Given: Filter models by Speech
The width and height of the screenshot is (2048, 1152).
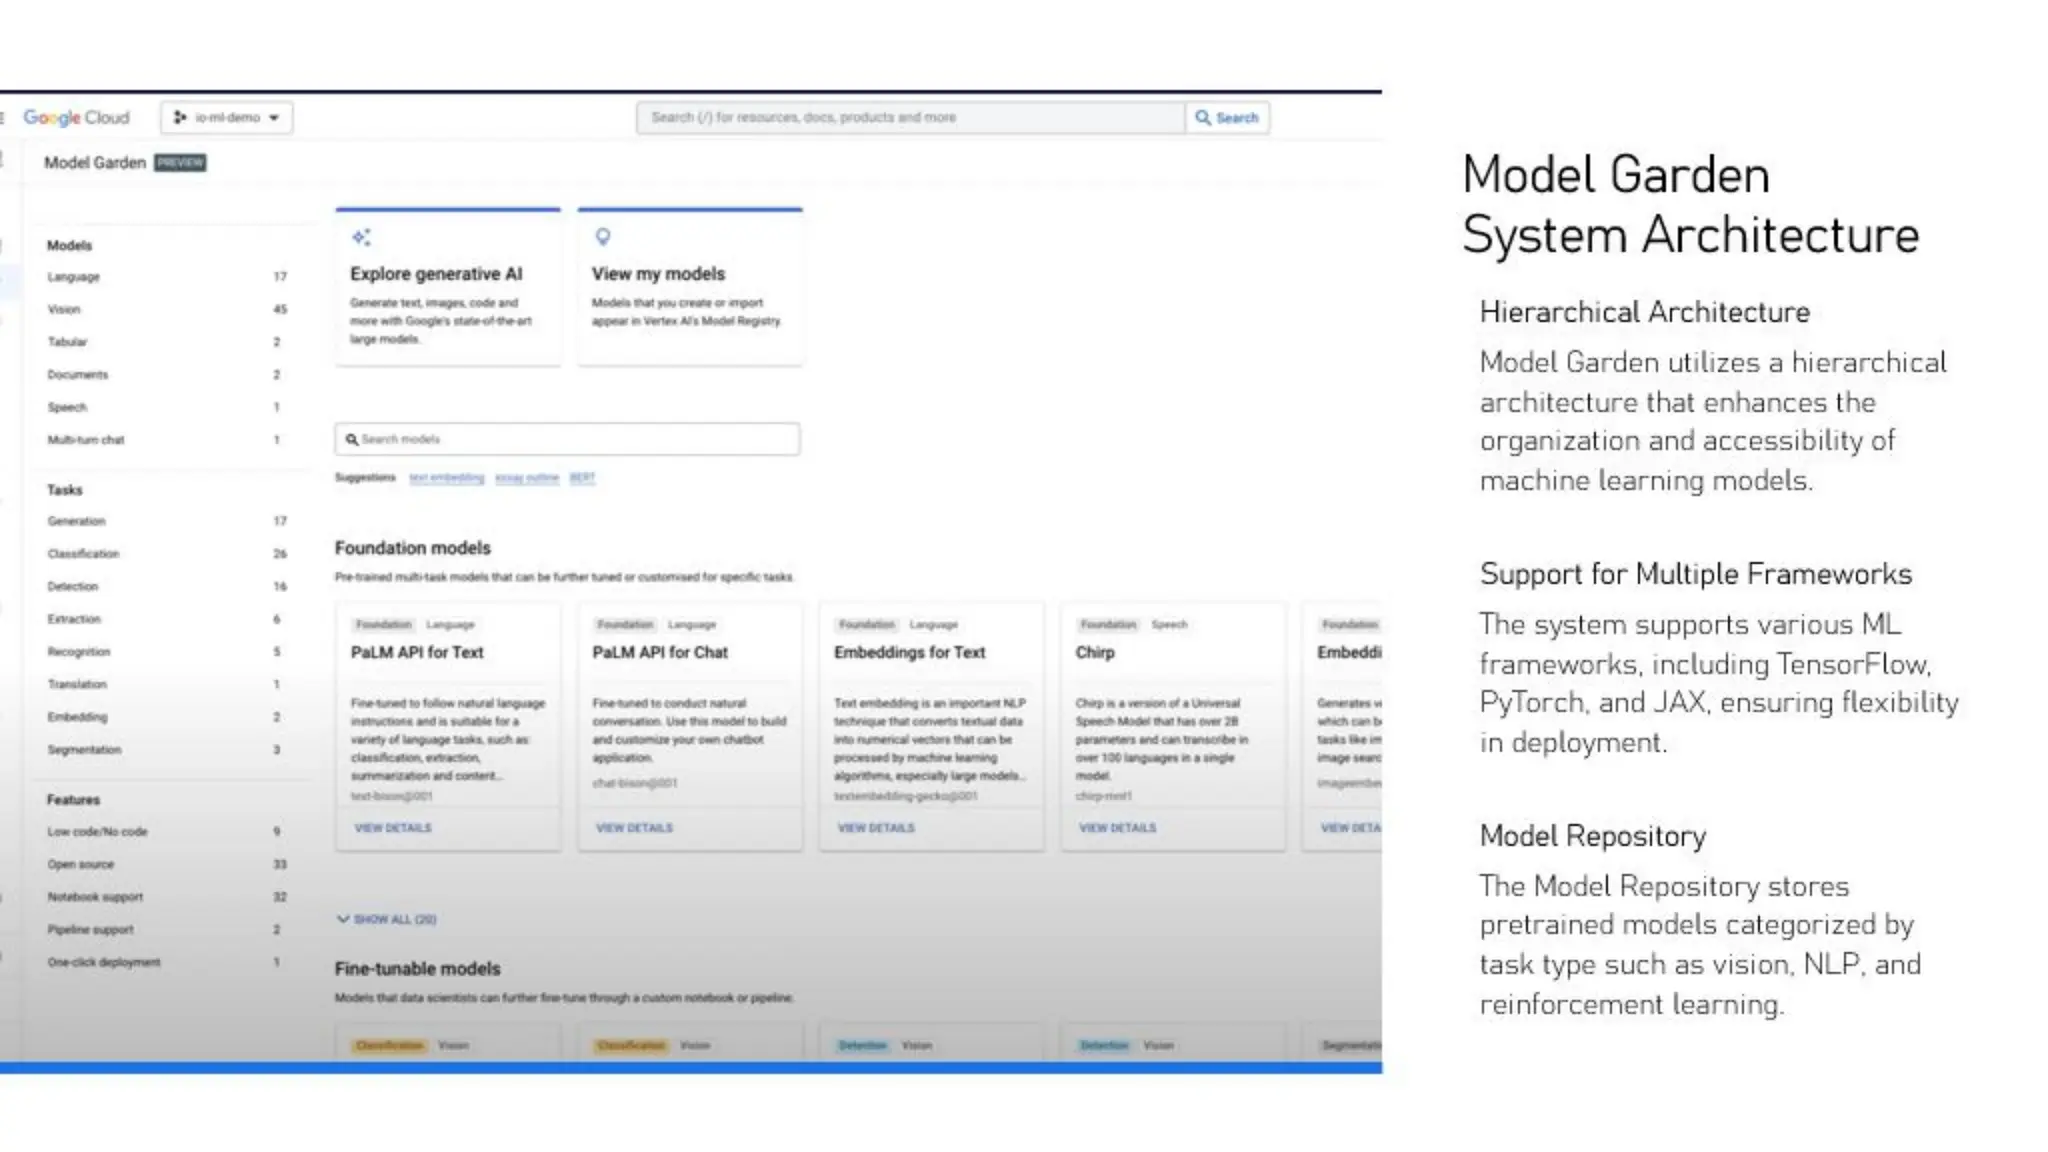Looking at the screenshot, I should click(x=166, y=408).
